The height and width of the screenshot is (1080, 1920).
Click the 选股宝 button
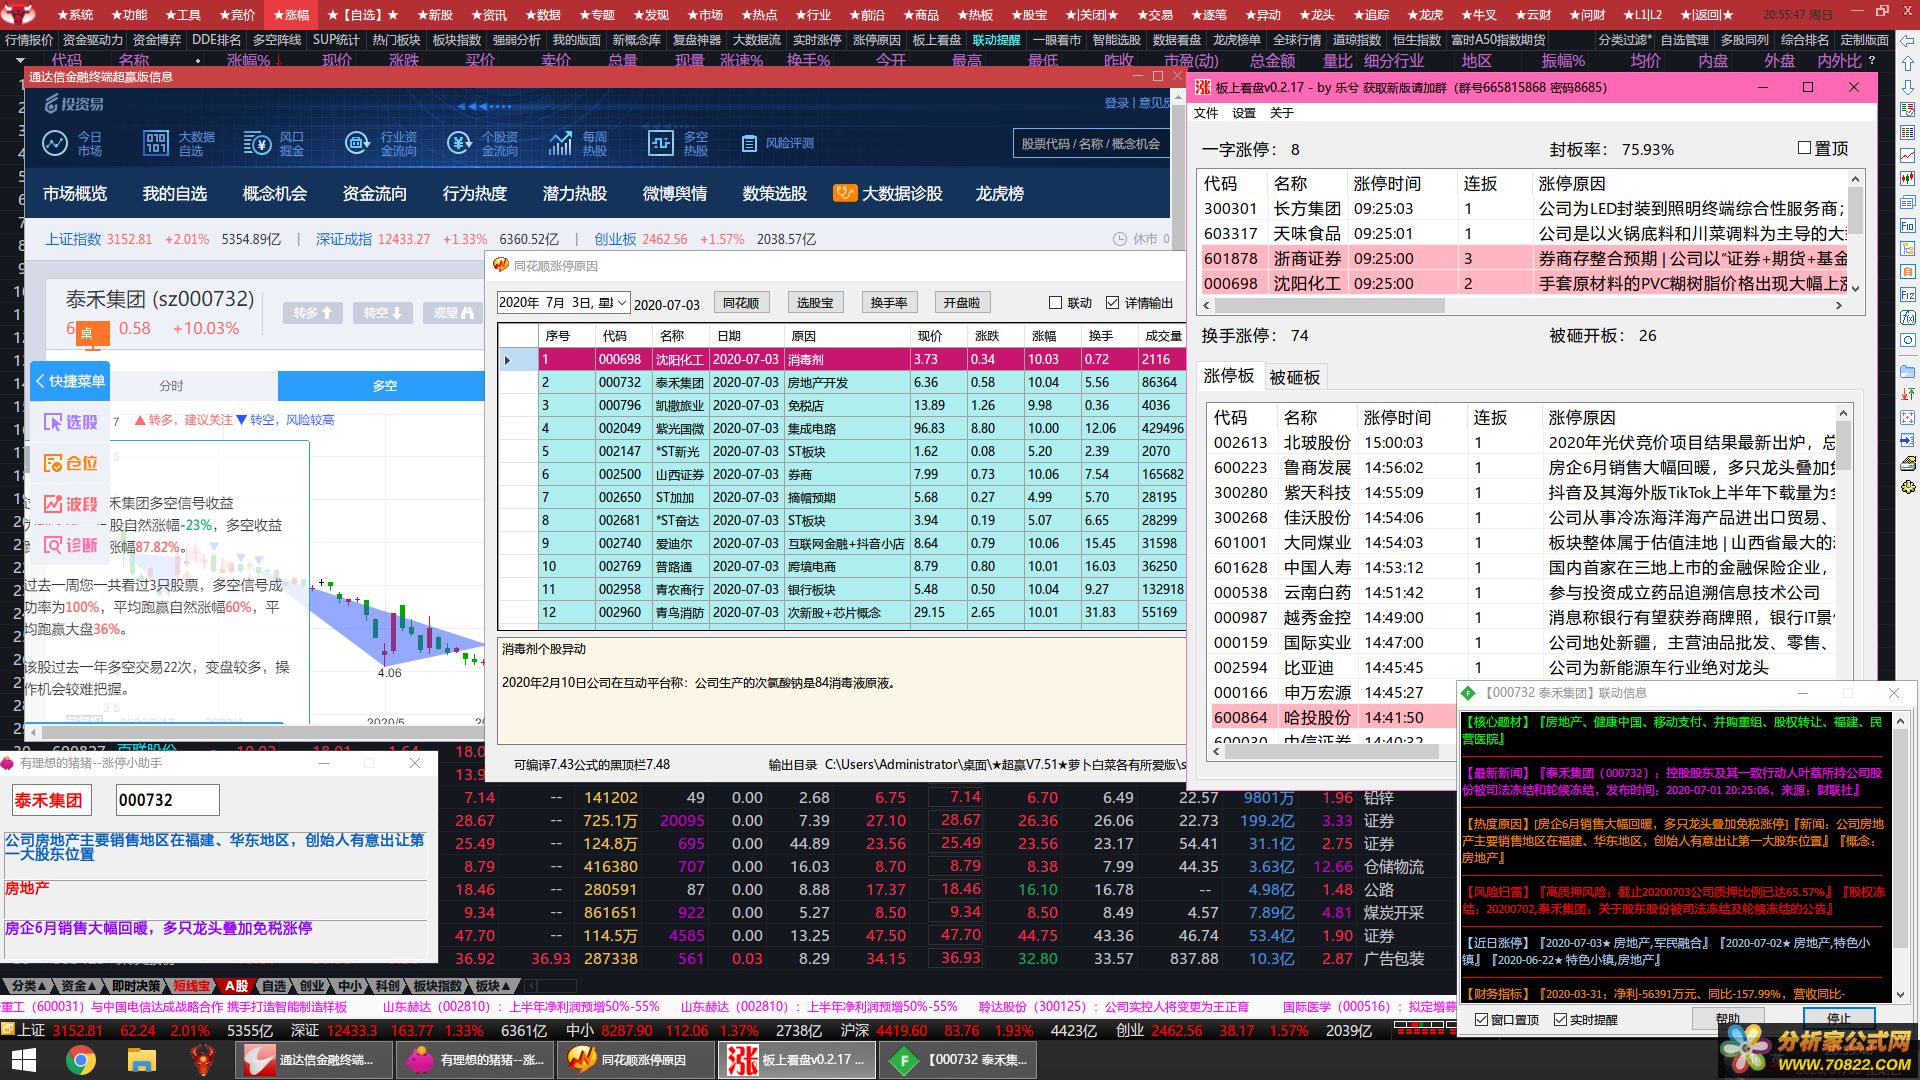(x=815, y=303)
